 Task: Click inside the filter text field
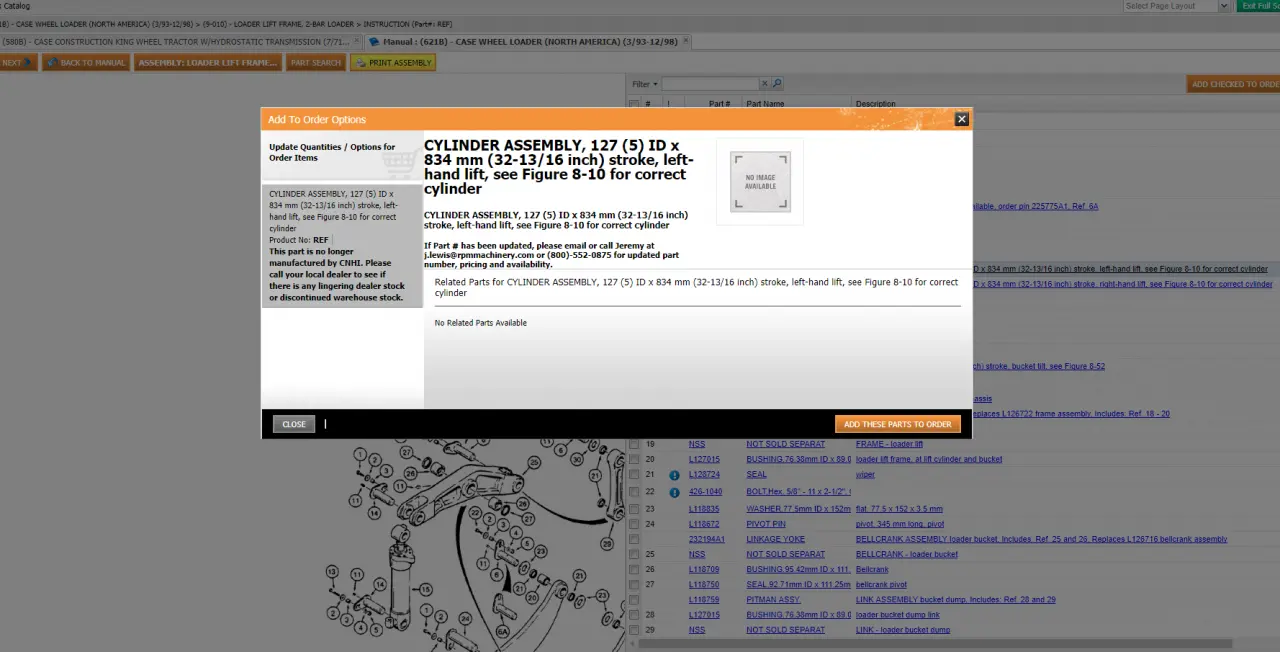(x=709, y=84)
